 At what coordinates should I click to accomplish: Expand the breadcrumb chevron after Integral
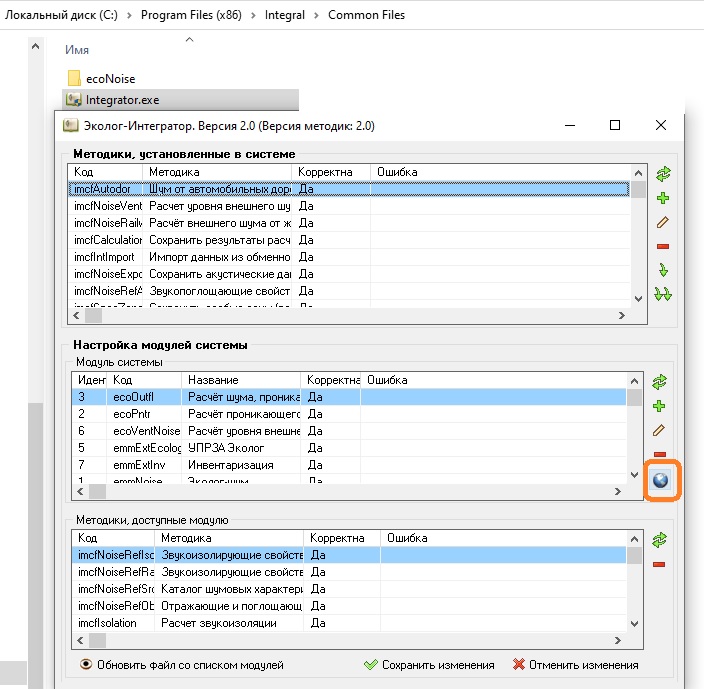coord(316,17)
